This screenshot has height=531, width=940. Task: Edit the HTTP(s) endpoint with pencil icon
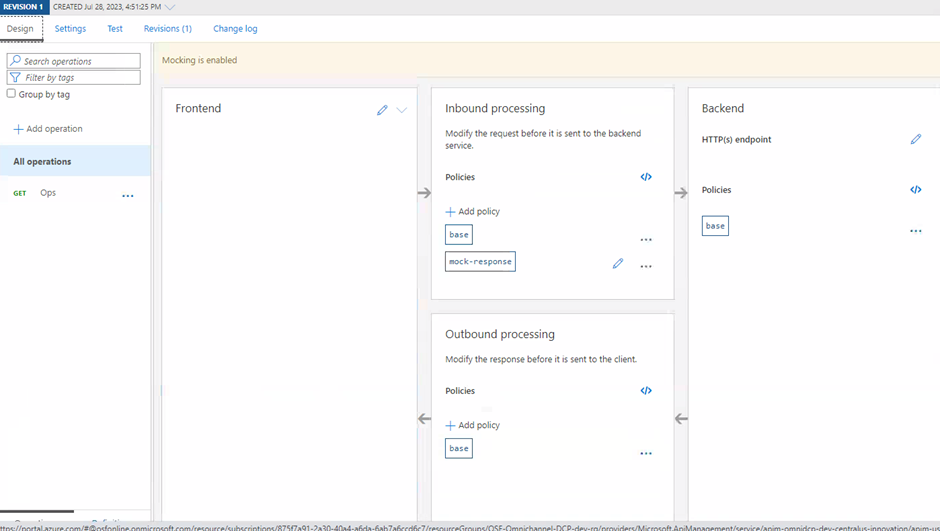click(915, 139)
